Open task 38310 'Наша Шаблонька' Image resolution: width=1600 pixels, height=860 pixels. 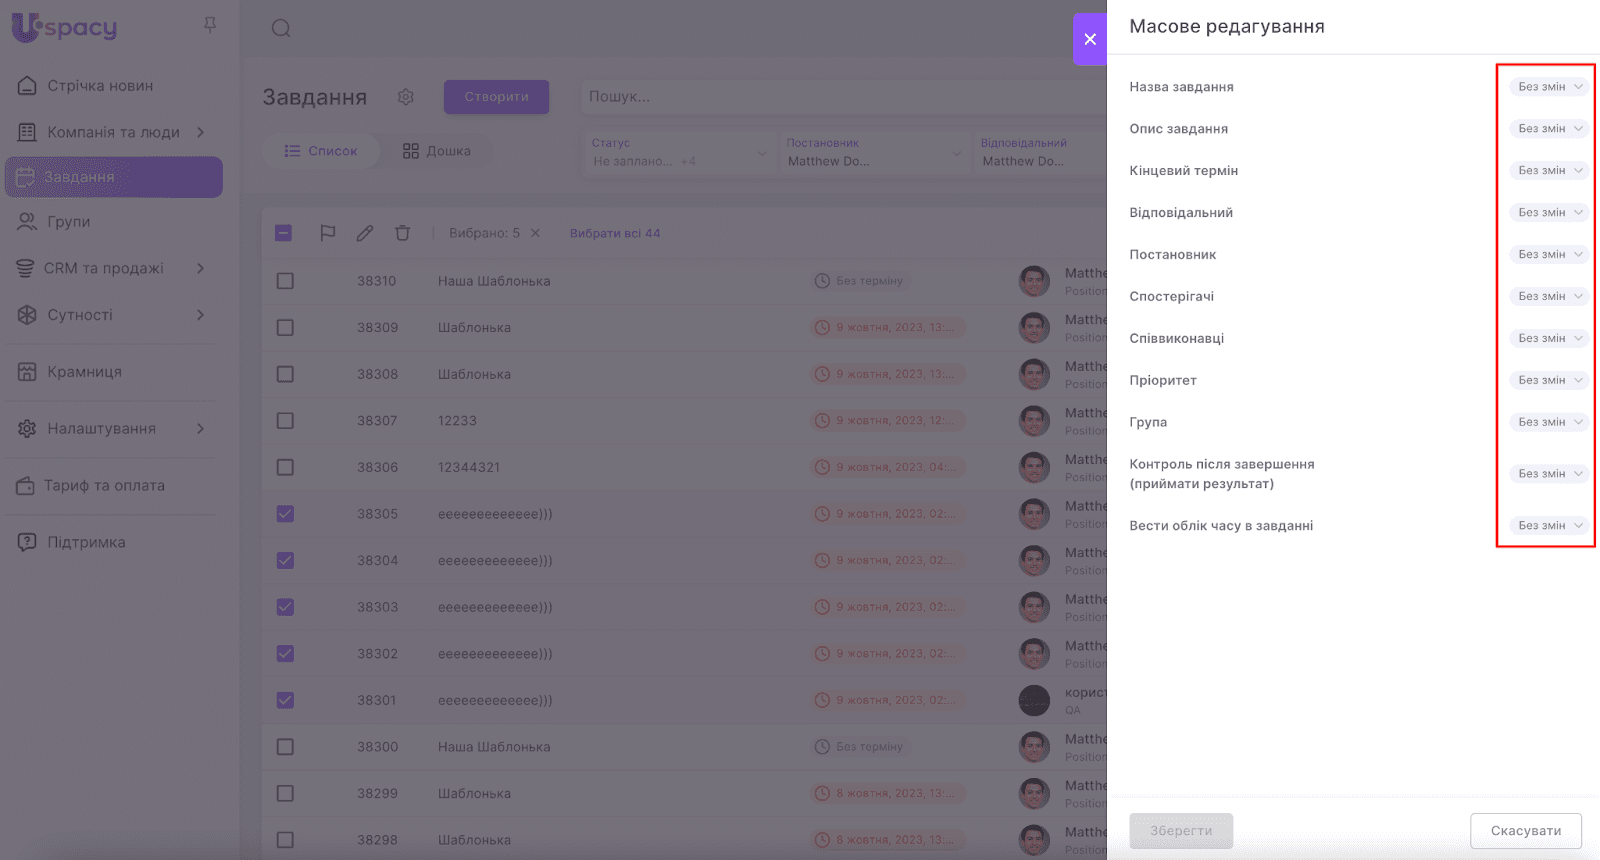[494, 281]
